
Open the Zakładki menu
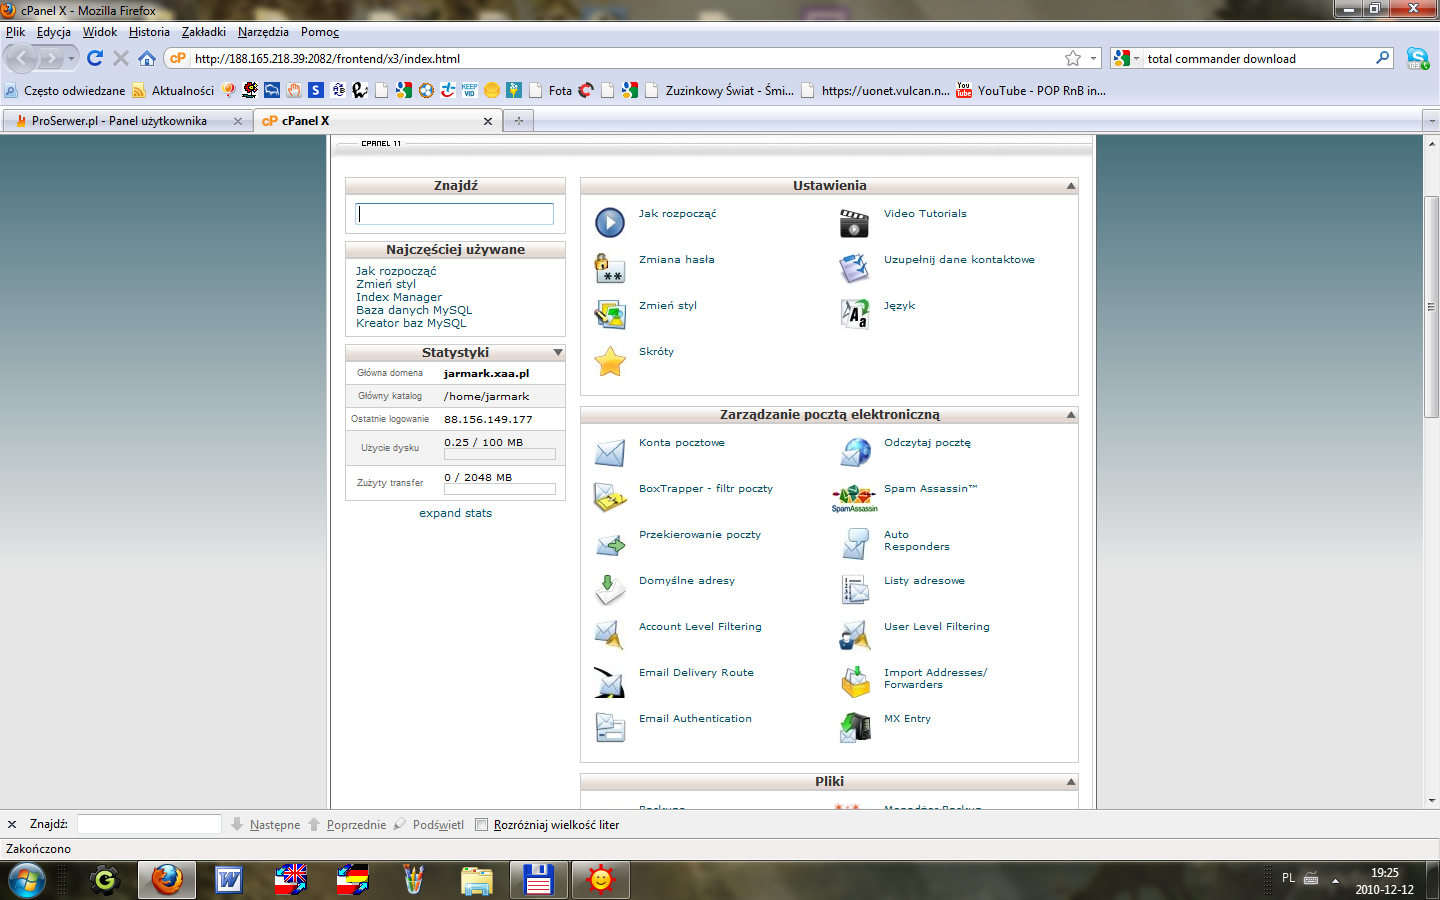tap(203, 32)
